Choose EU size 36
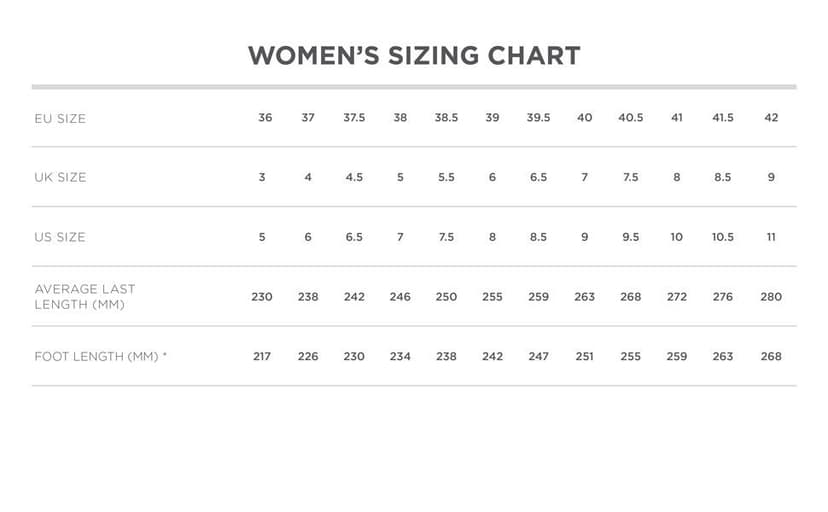 [265, 118]
